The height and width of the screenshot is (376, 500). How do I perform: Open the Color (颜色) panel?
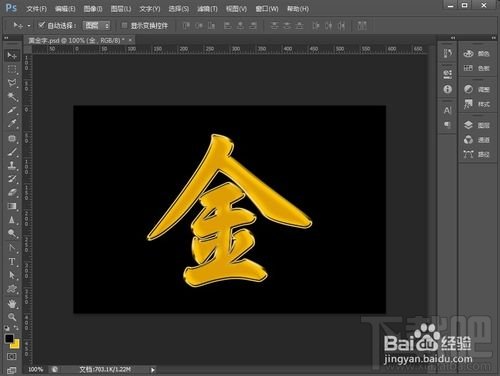pos(477,53)
